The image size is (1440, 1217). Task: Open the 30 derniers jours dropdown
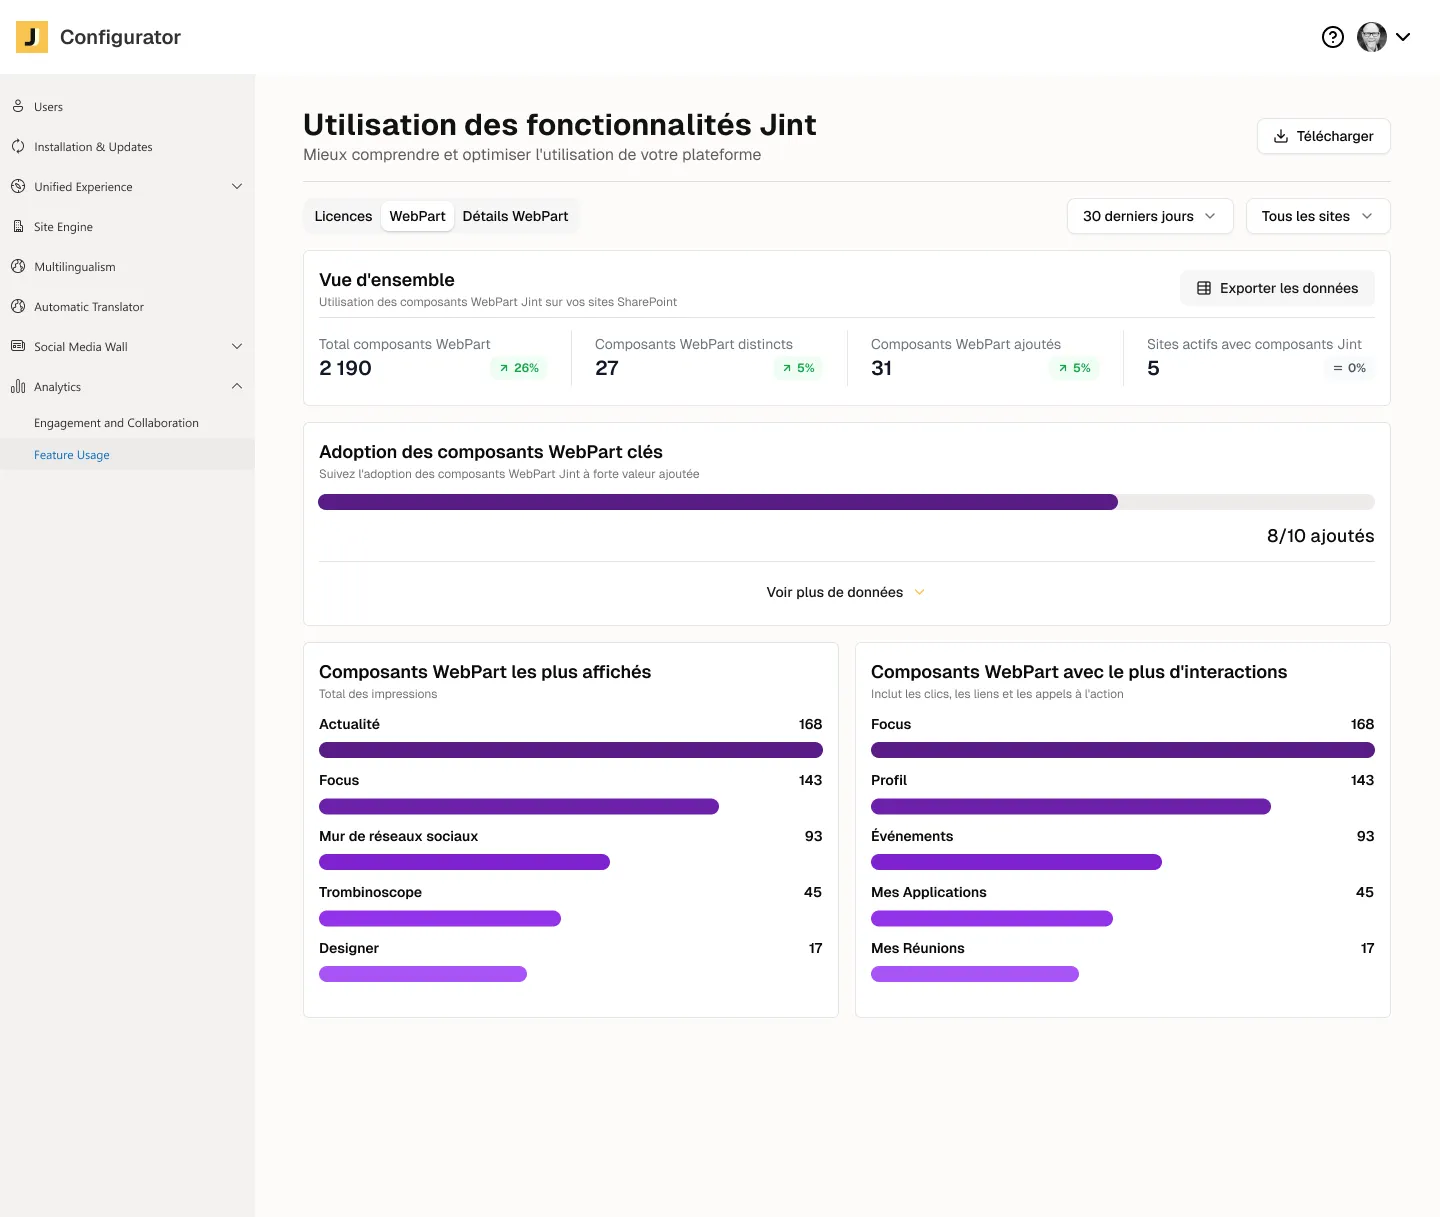1150,216
